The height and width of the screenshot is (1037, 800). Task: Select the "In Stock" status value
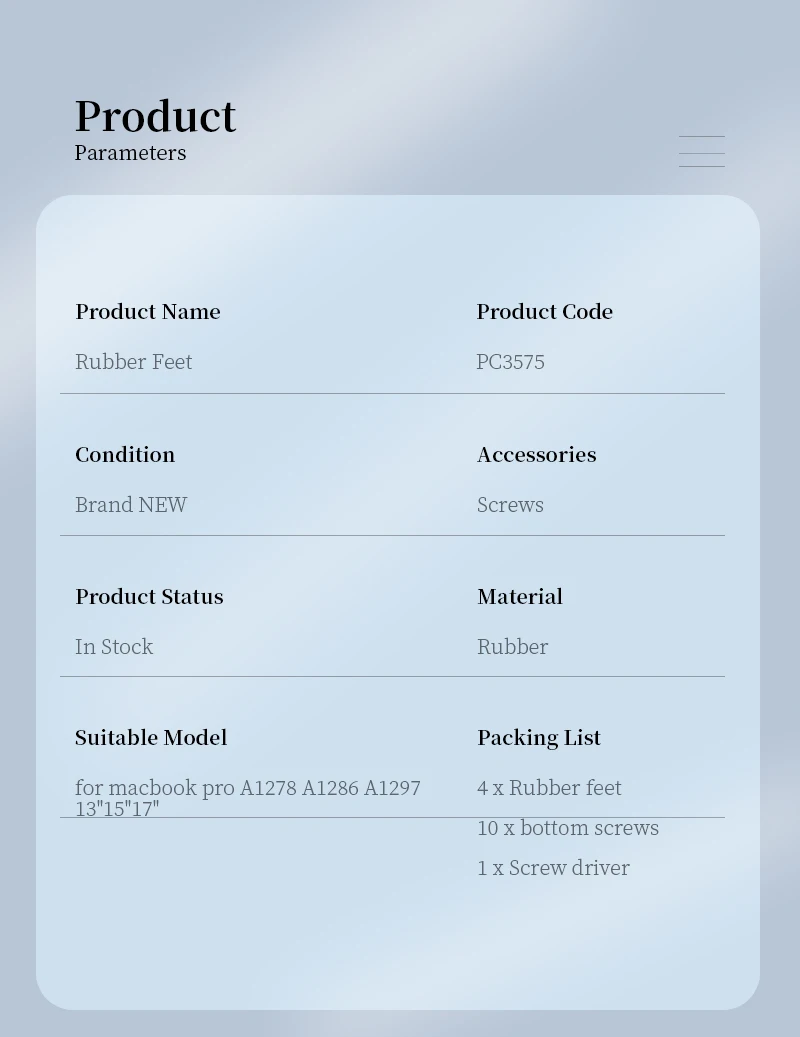click(x=114, y=647)
